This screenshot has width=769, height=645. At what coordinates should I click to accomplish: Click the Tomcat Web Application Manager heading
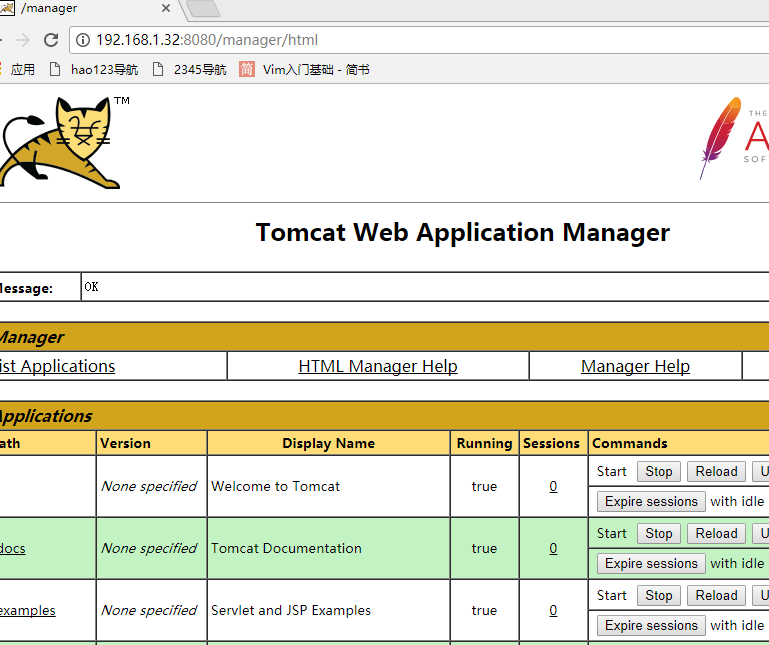pos(462,233)
